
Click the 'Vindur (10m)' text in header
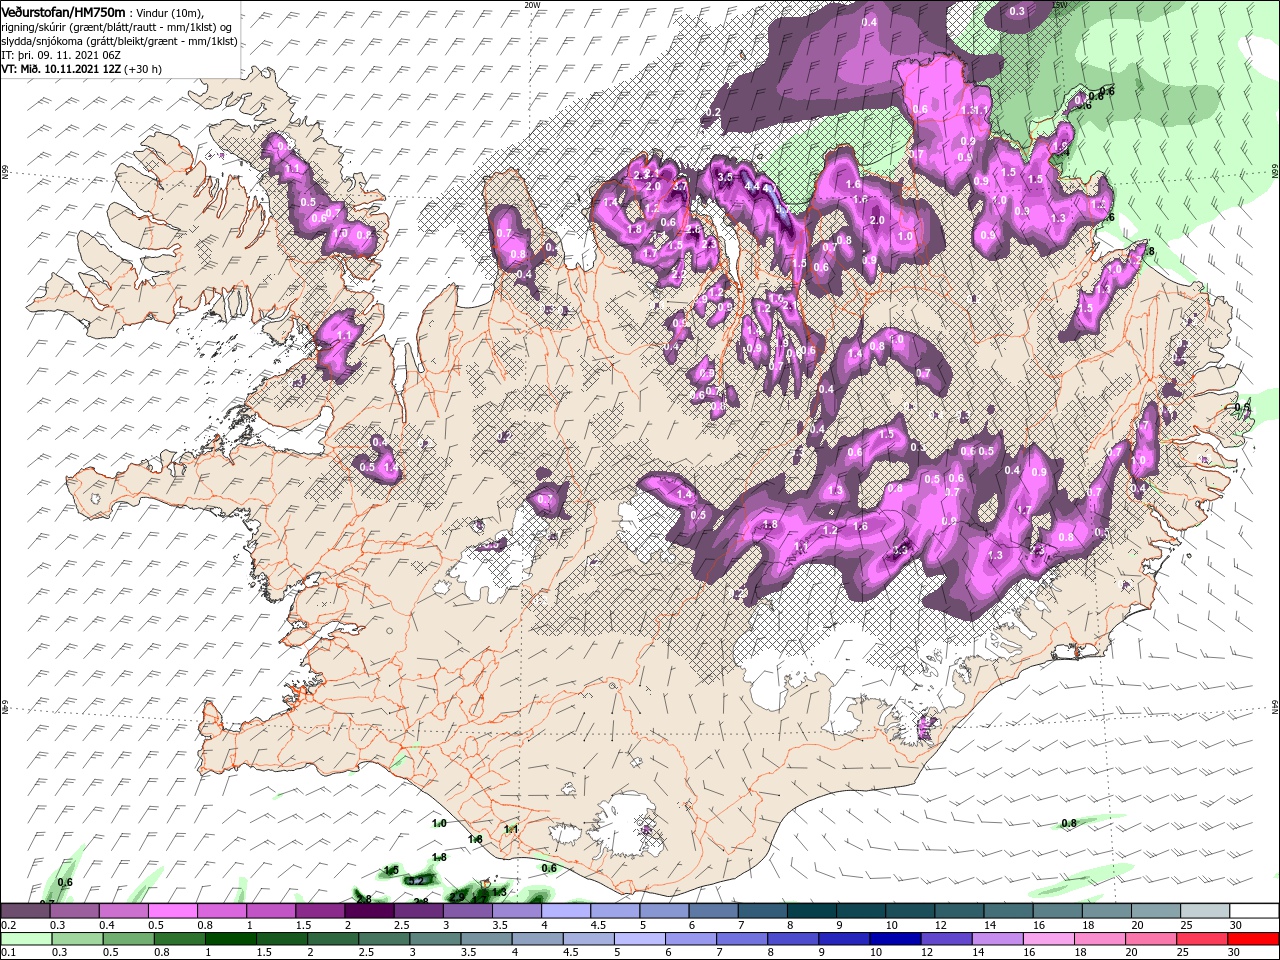(x=170, y=12)
